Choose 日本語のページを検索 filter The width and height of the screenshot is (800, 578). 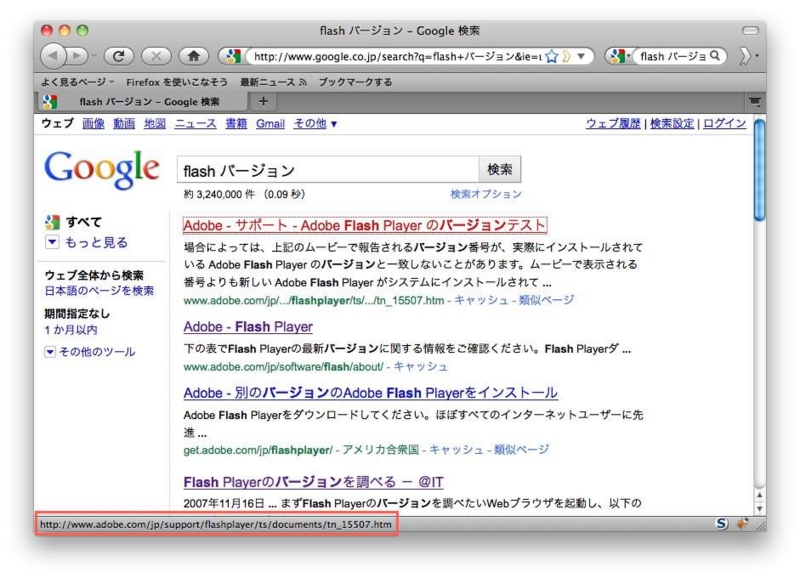point(99,291)
